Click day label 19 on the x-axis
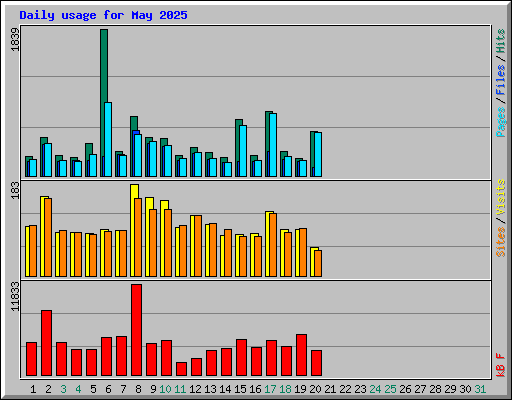Image resolution: width=512 pixels, height=400 pixels. point(300,389)
